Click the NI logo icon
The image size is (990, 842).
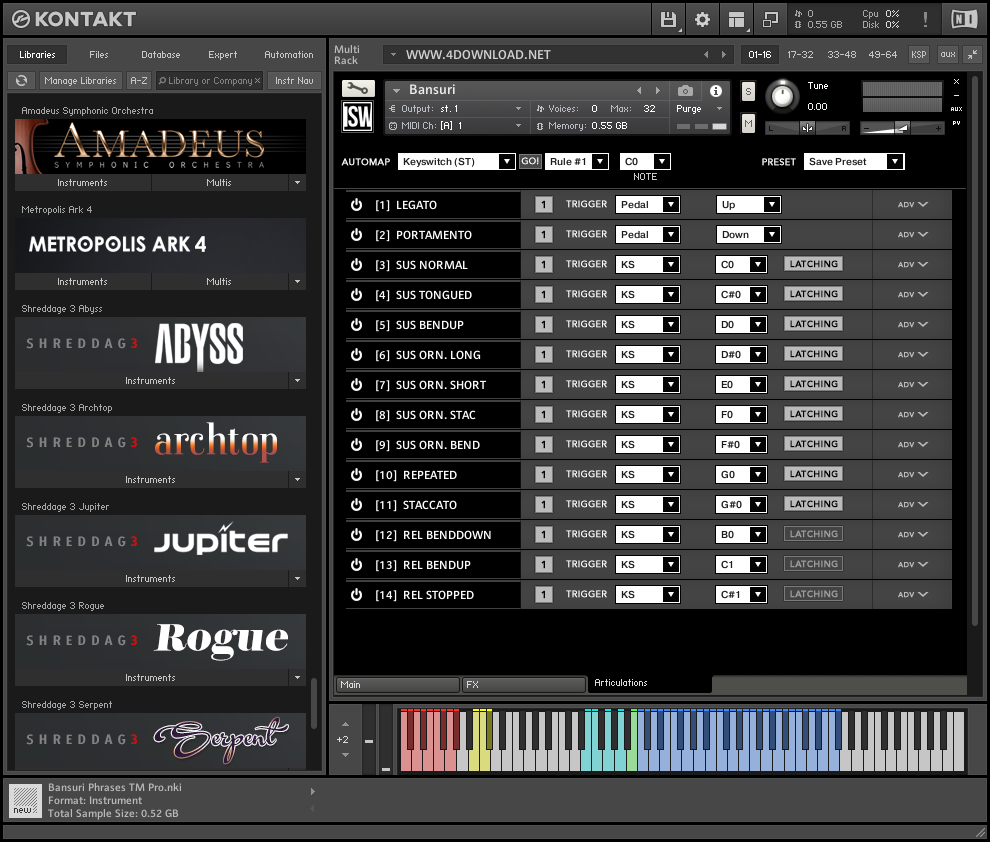tap(964, 20)
